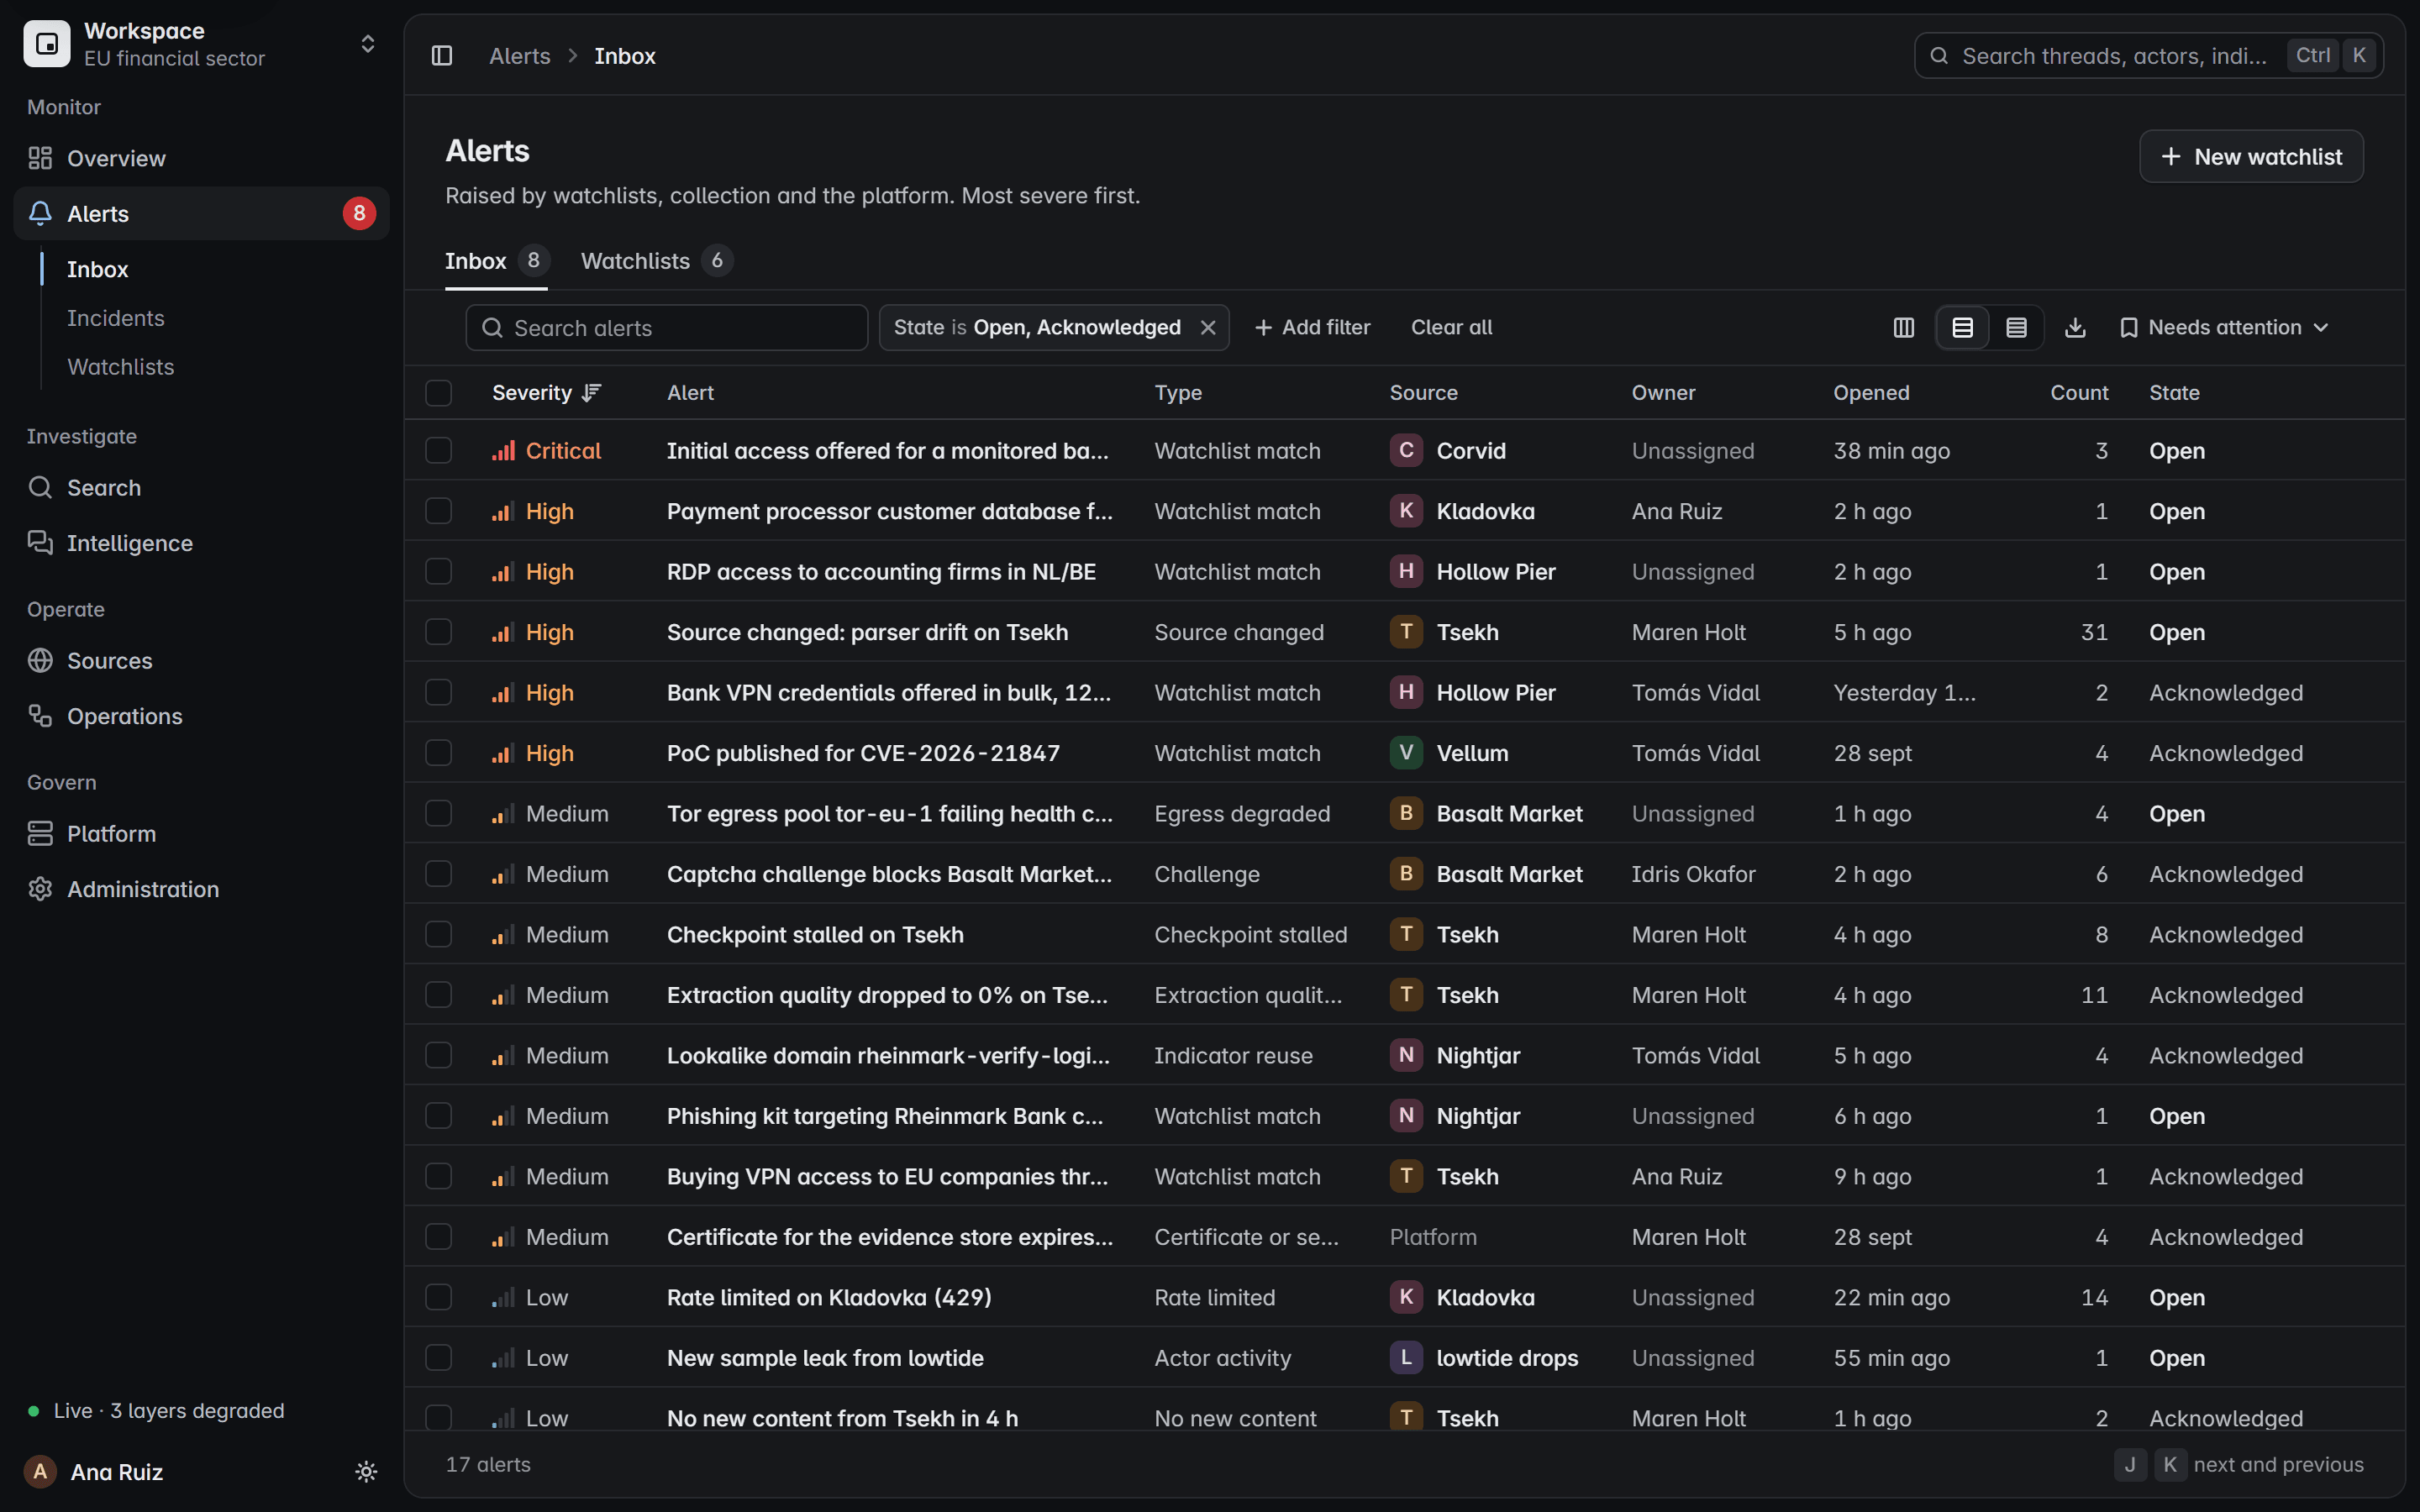Check the Payment processor alert row
The height and width of the screenshot is (1512, 2420).
tap(438, 511)
